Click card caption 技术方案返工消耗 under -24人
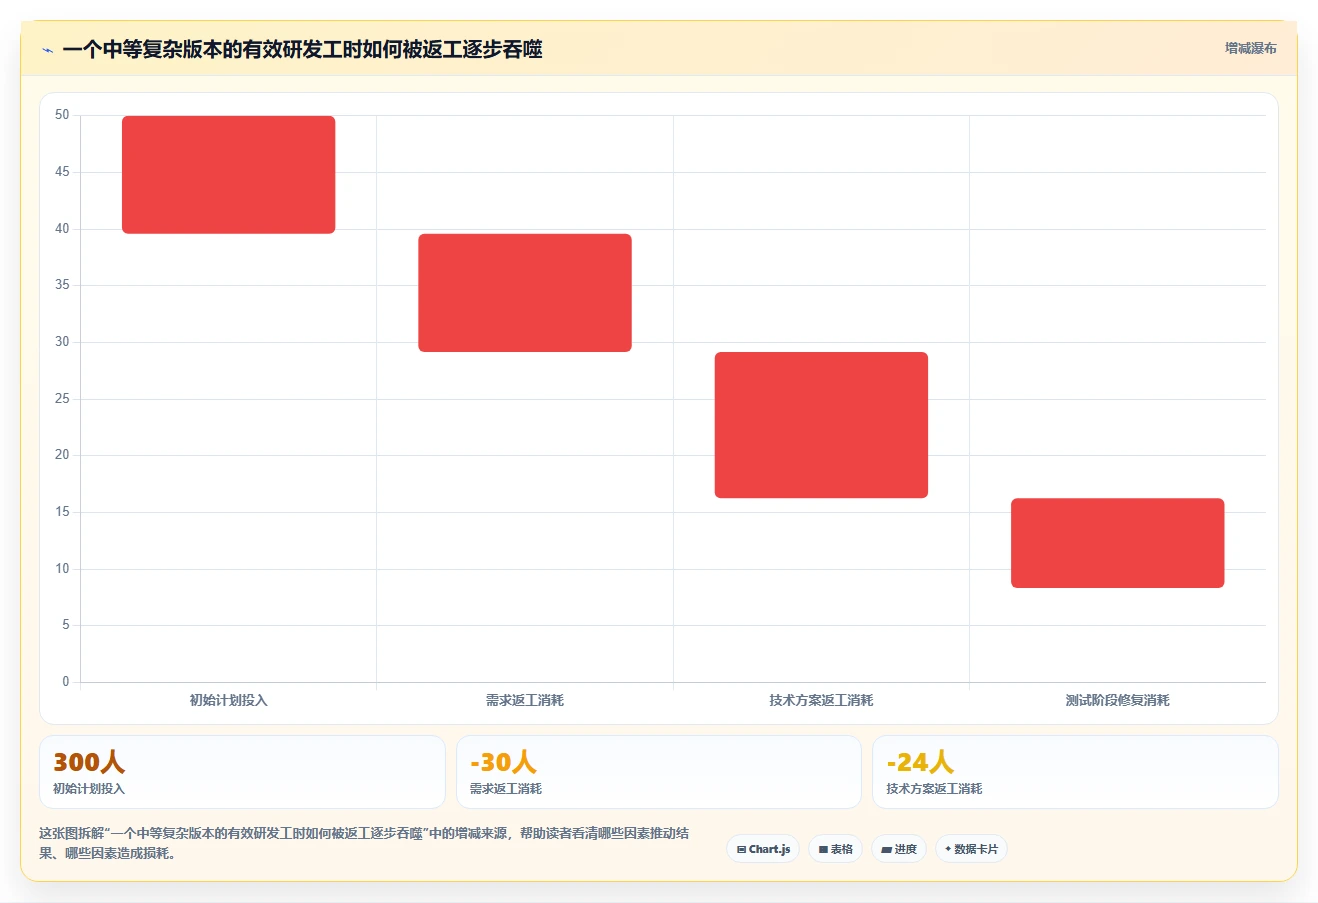The image size is (1318, 903). click(x=934, y=789)
